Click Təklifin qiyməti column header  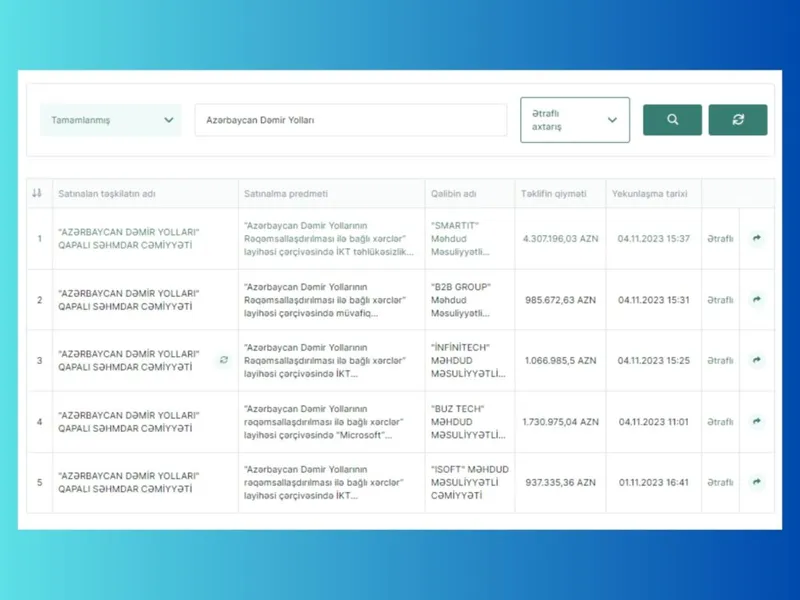[554, 193]
